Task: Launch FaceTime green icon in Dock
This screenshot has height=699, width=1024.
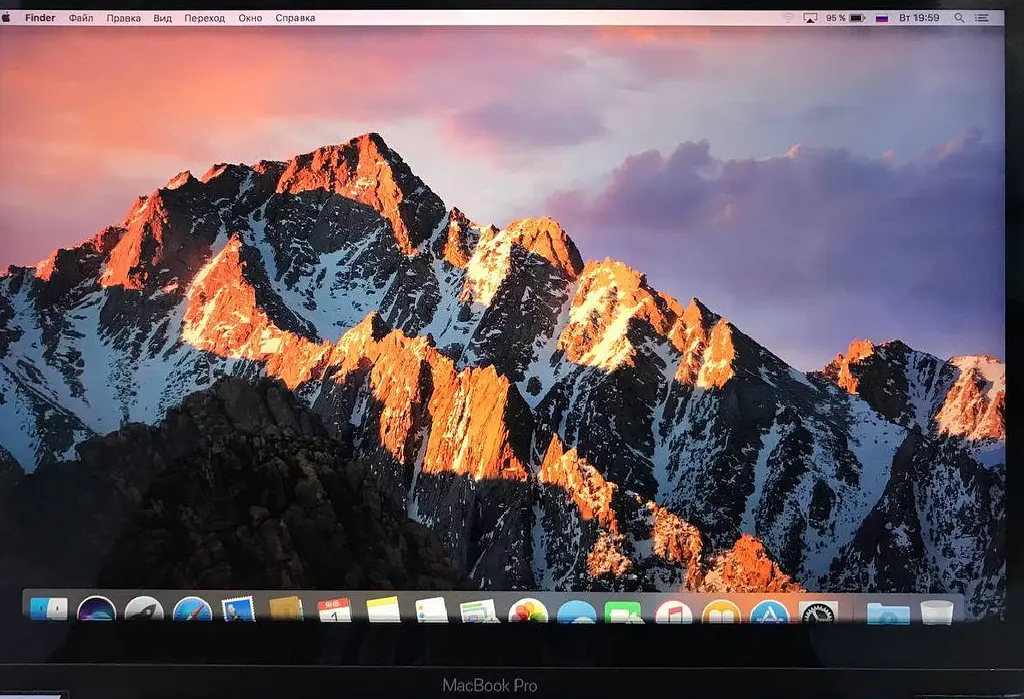Action: click(624, 612)
